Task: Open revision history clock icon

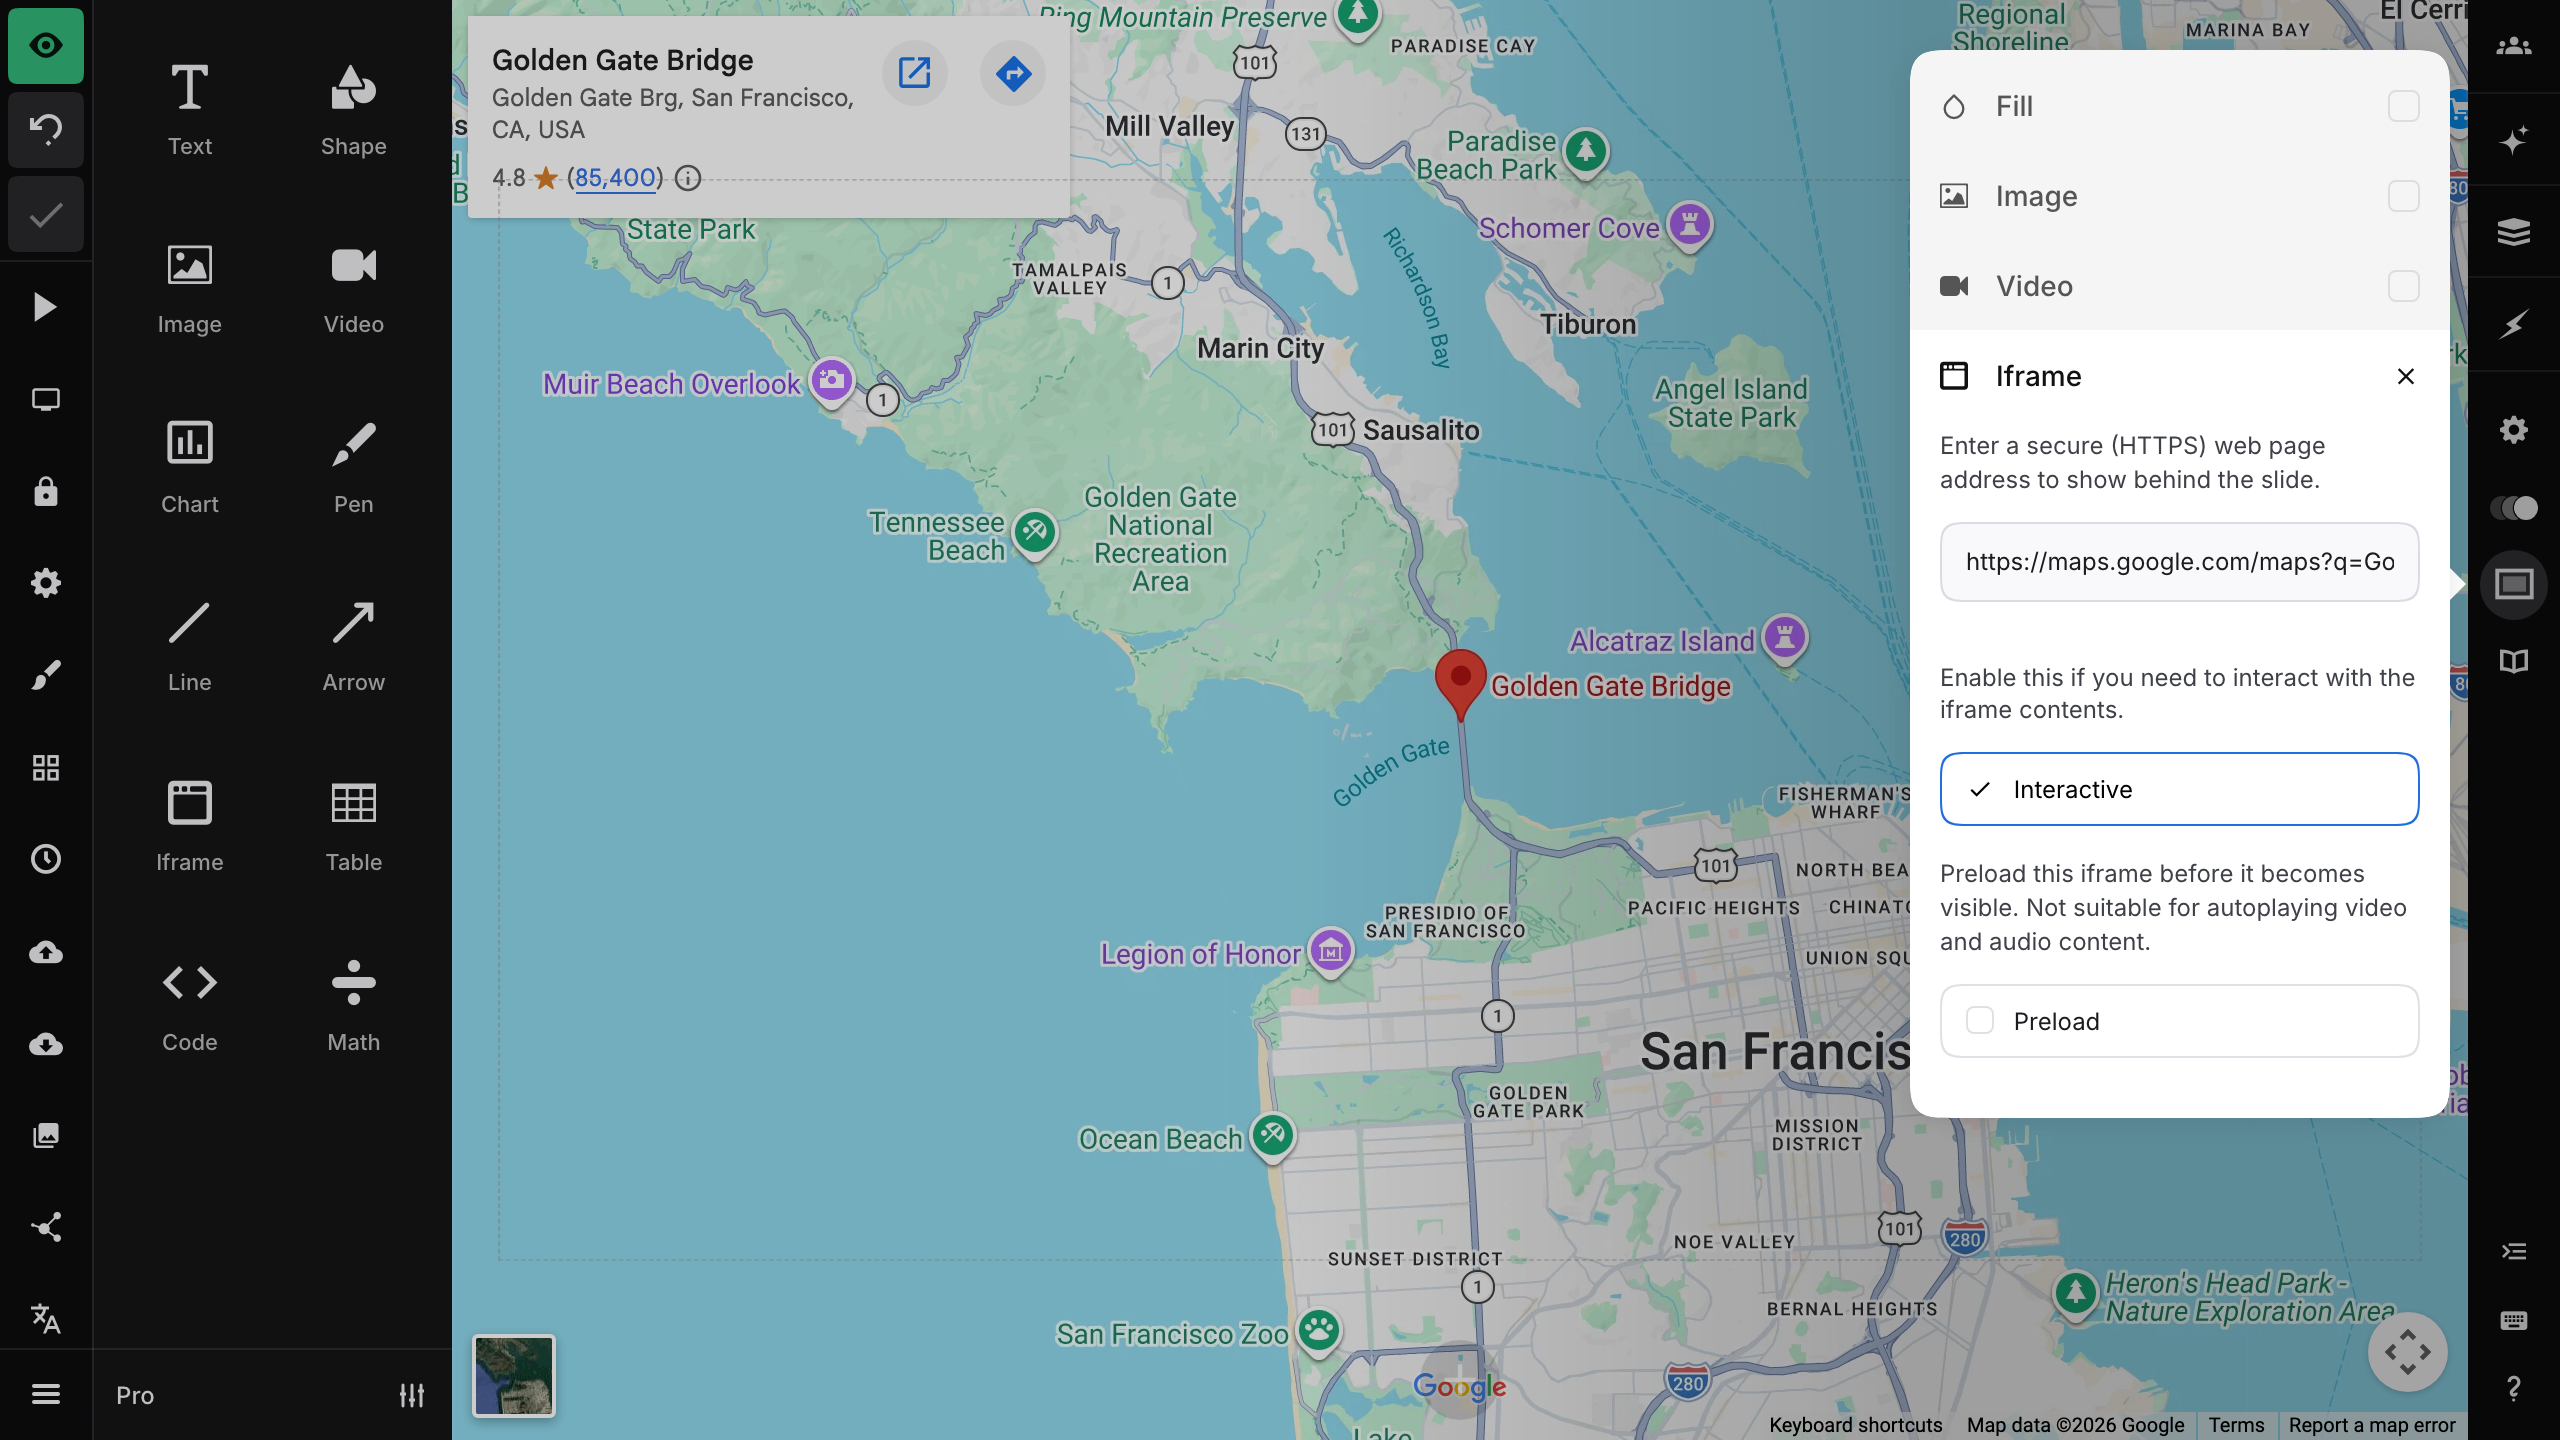Action: (46, 859)
